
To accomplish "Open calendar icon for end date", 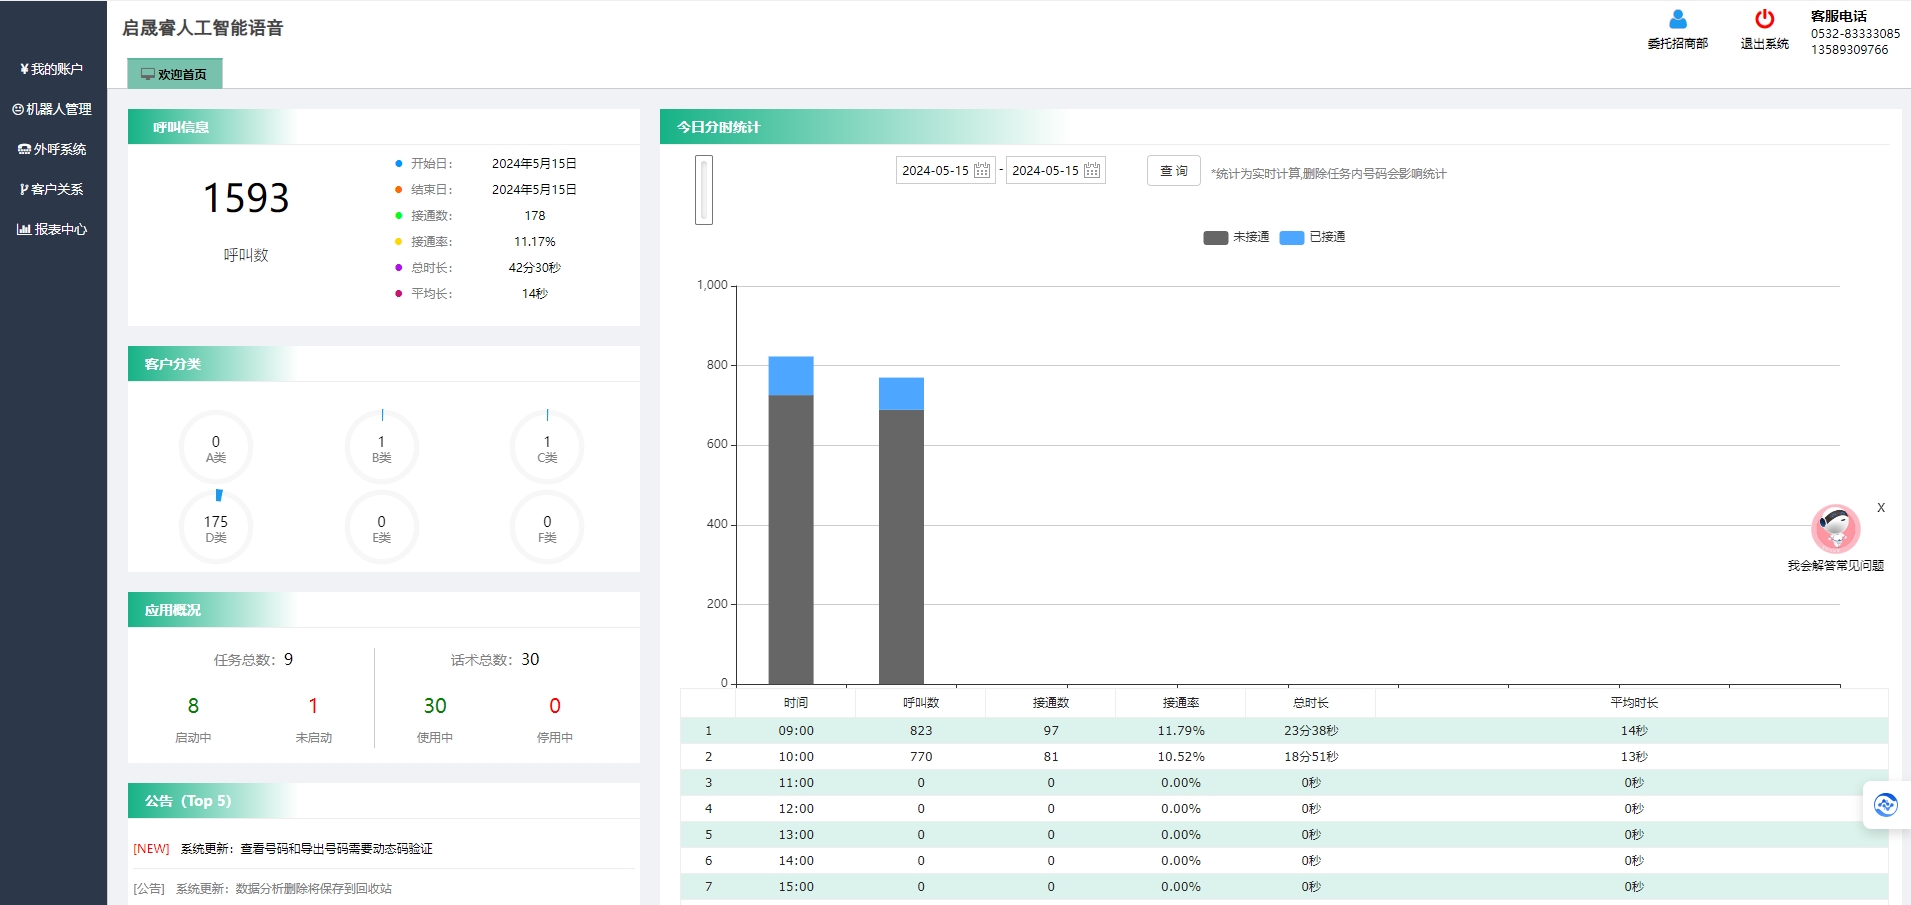I will [x=1092, y=171].
